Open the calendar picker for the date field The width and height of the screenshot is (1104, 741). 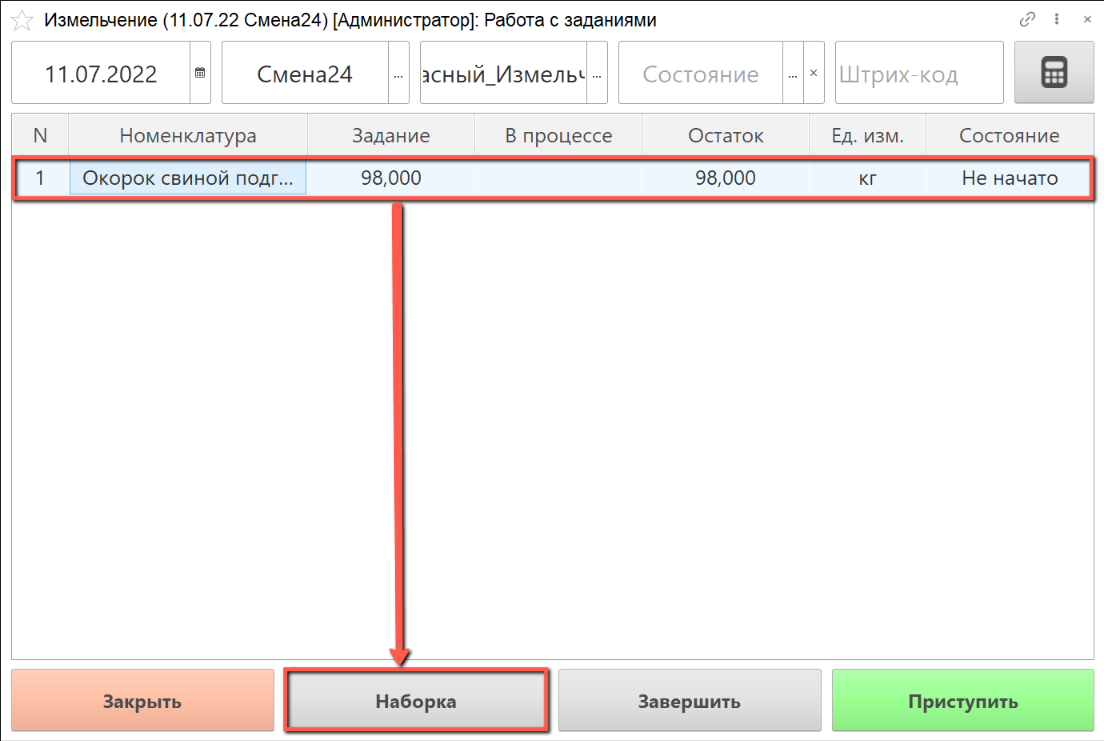(200, 73)
